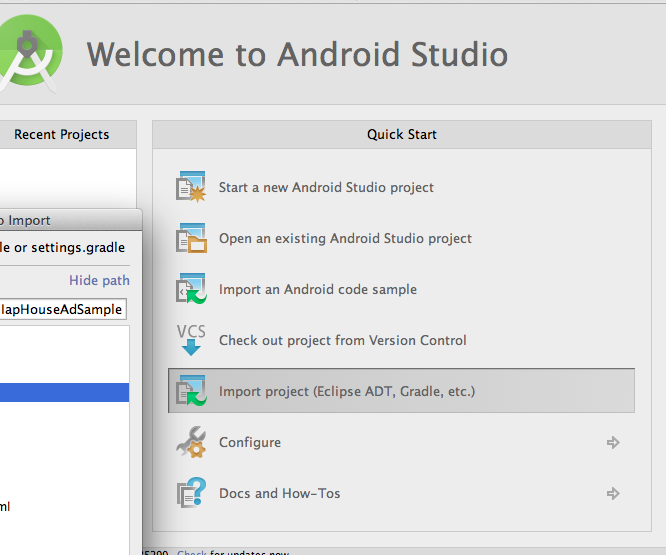666x555 pixels.
Task: Click the Import dialog title bar
Action: [71, 220]
